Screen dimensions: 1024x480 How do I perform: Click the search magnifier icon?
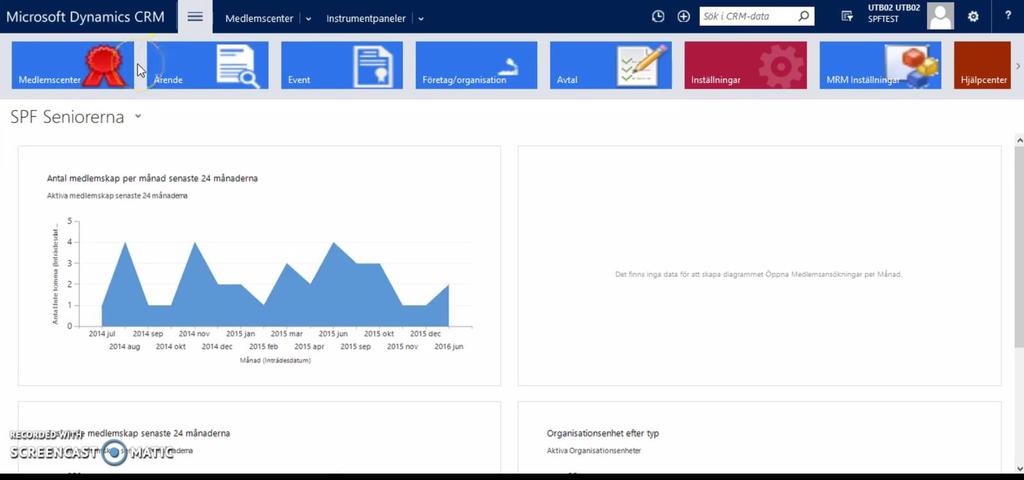[x=804, y=16]
